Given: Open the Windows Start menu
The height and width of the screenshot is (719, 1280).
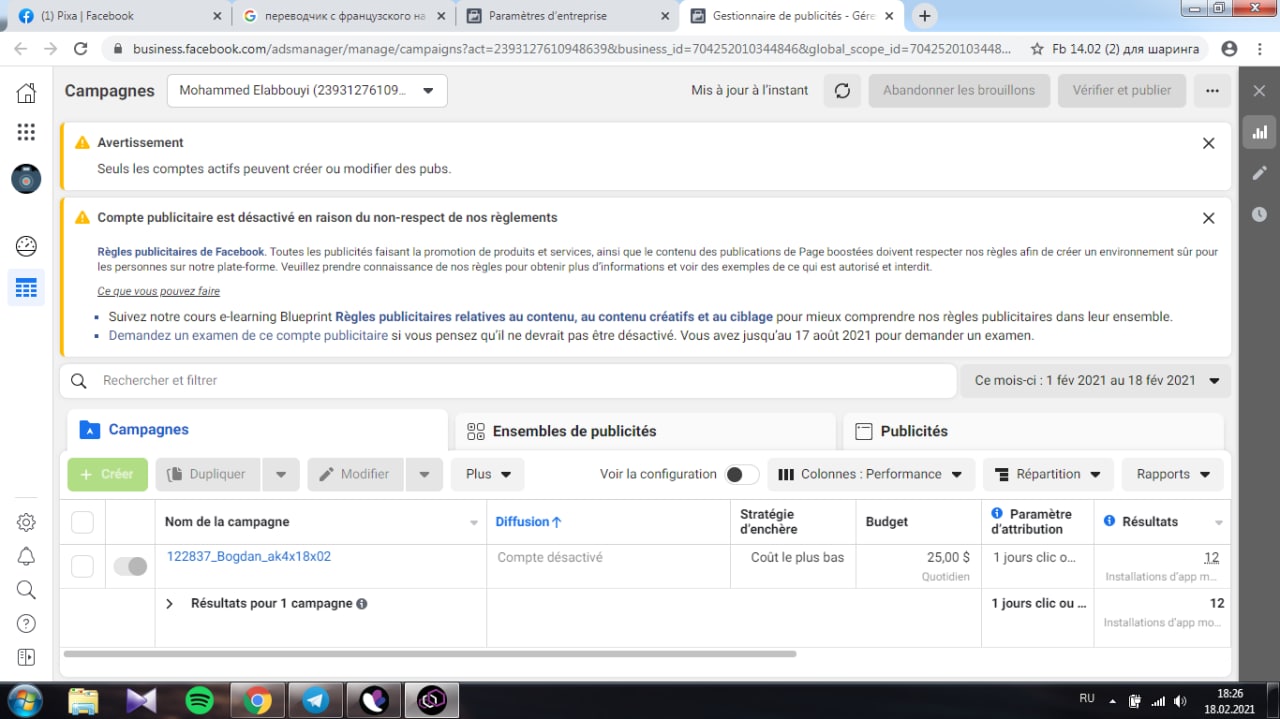Looking at the screenshot, I should [x=25, y=699].
